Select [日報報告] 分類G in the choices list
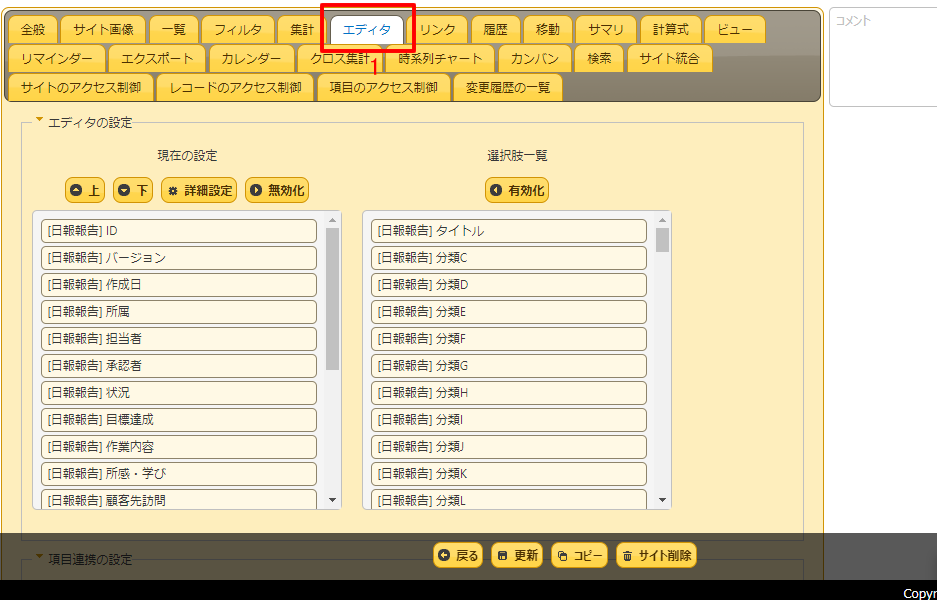This screenshot has width=937, height=600. coord(510,366)
